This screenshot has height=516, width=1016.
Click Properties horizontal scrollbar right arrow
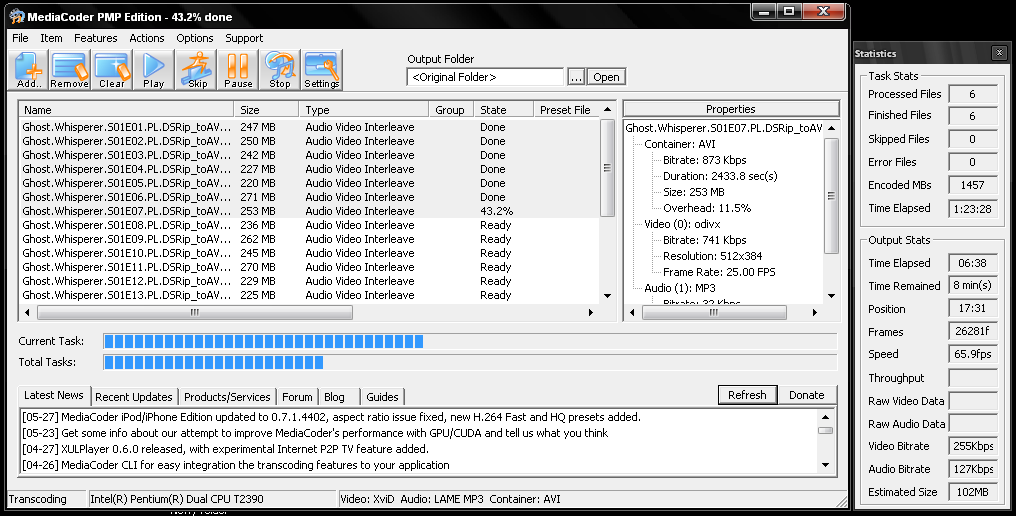pyautogui.click(x=814, y=312)
